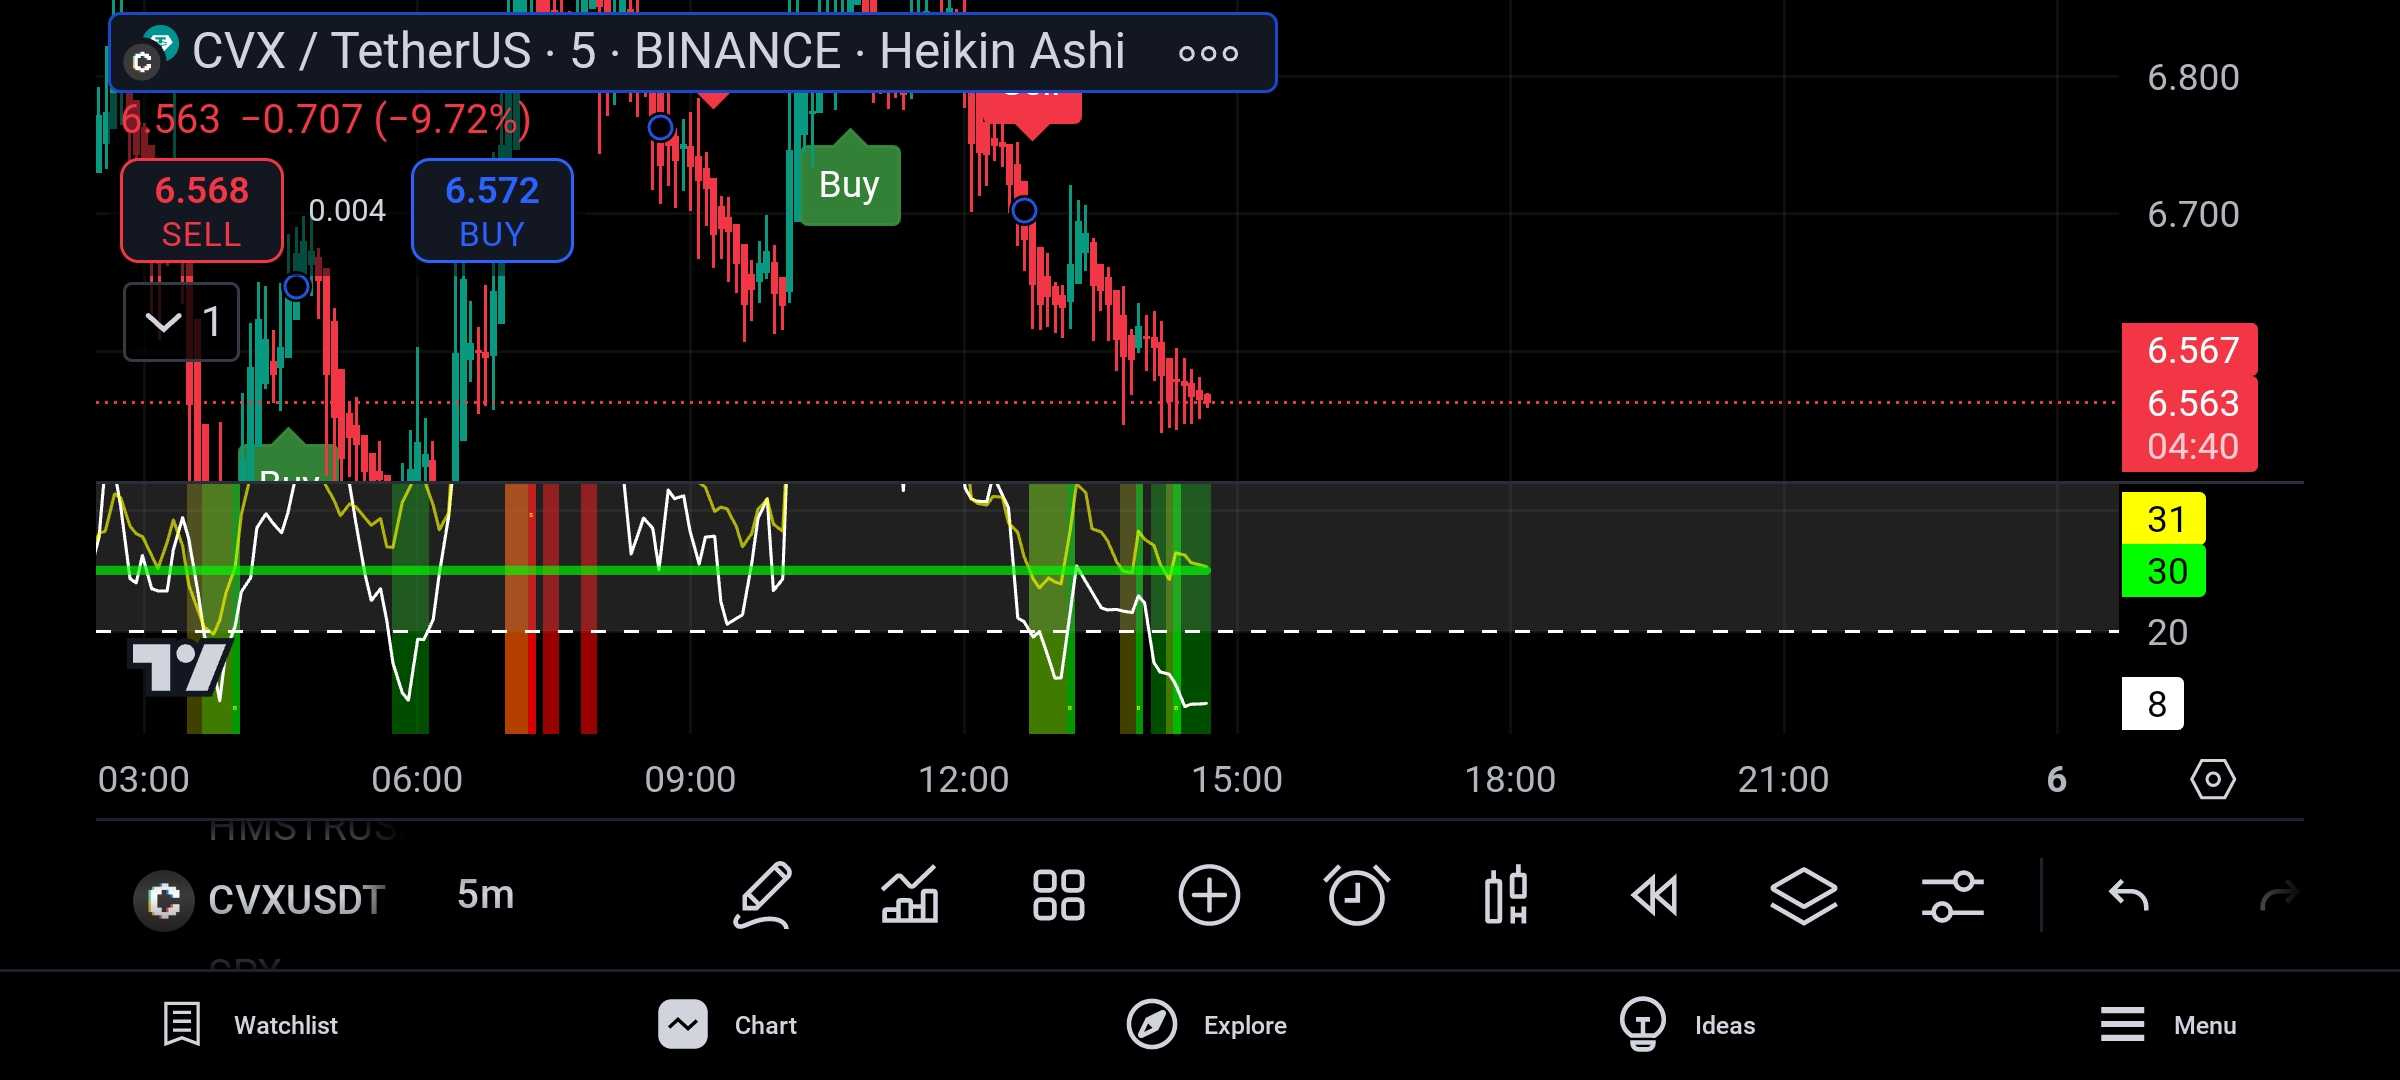2400x1080 pixels.
Task: Tap the add symbol plus-circle icon
Action: [1209, 895]
